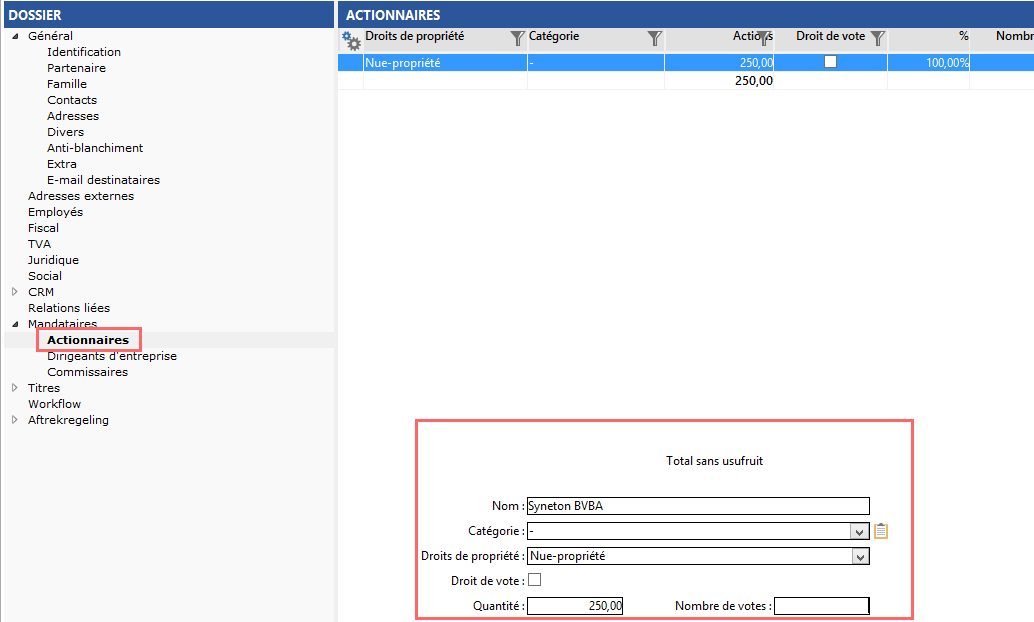Collapse the Mandataires tree node
1034x622 pixels.
[x=15, y=324]
